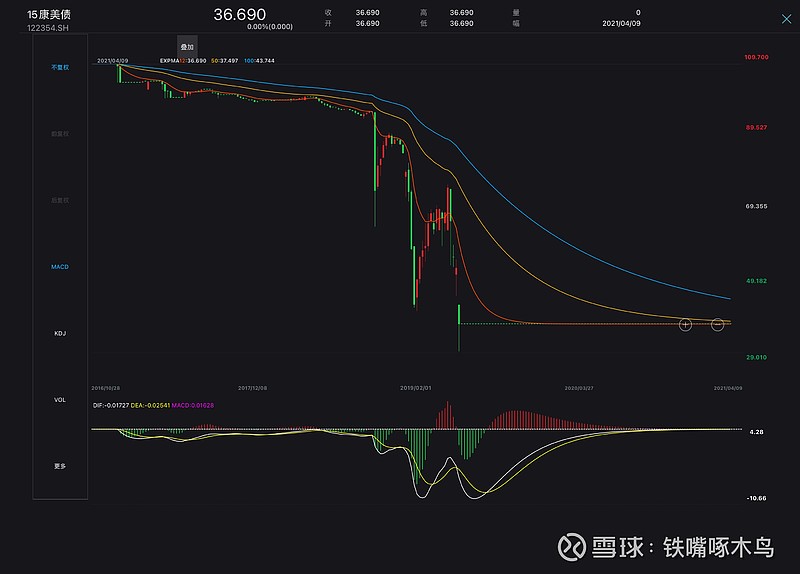Switch to the KDJ indicator

(60, 333)
